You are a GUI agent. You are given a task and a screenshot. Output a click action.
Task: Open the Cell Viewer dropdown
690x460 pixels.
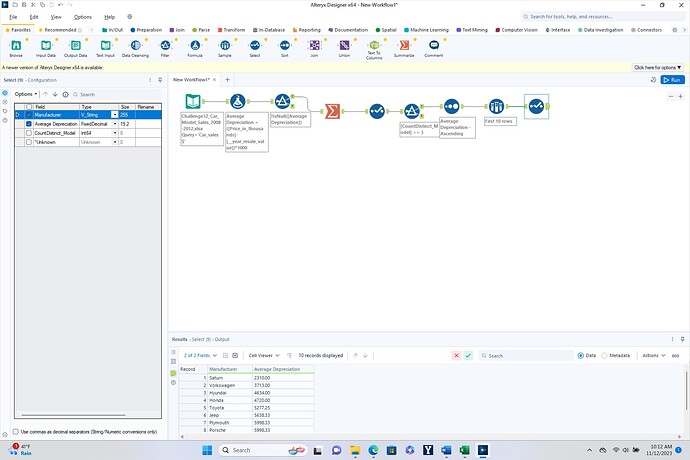click(264, 356)
